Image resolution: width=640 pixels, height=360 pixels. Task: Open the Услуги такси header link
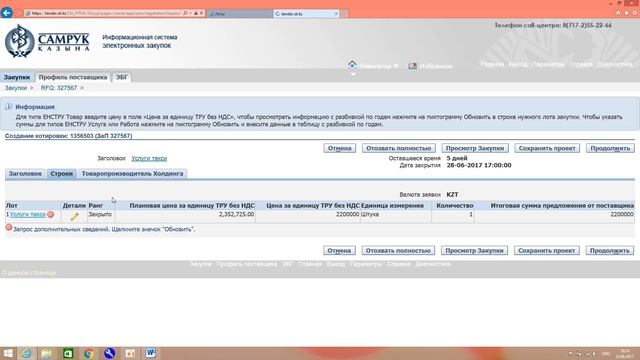click(149, 158)
